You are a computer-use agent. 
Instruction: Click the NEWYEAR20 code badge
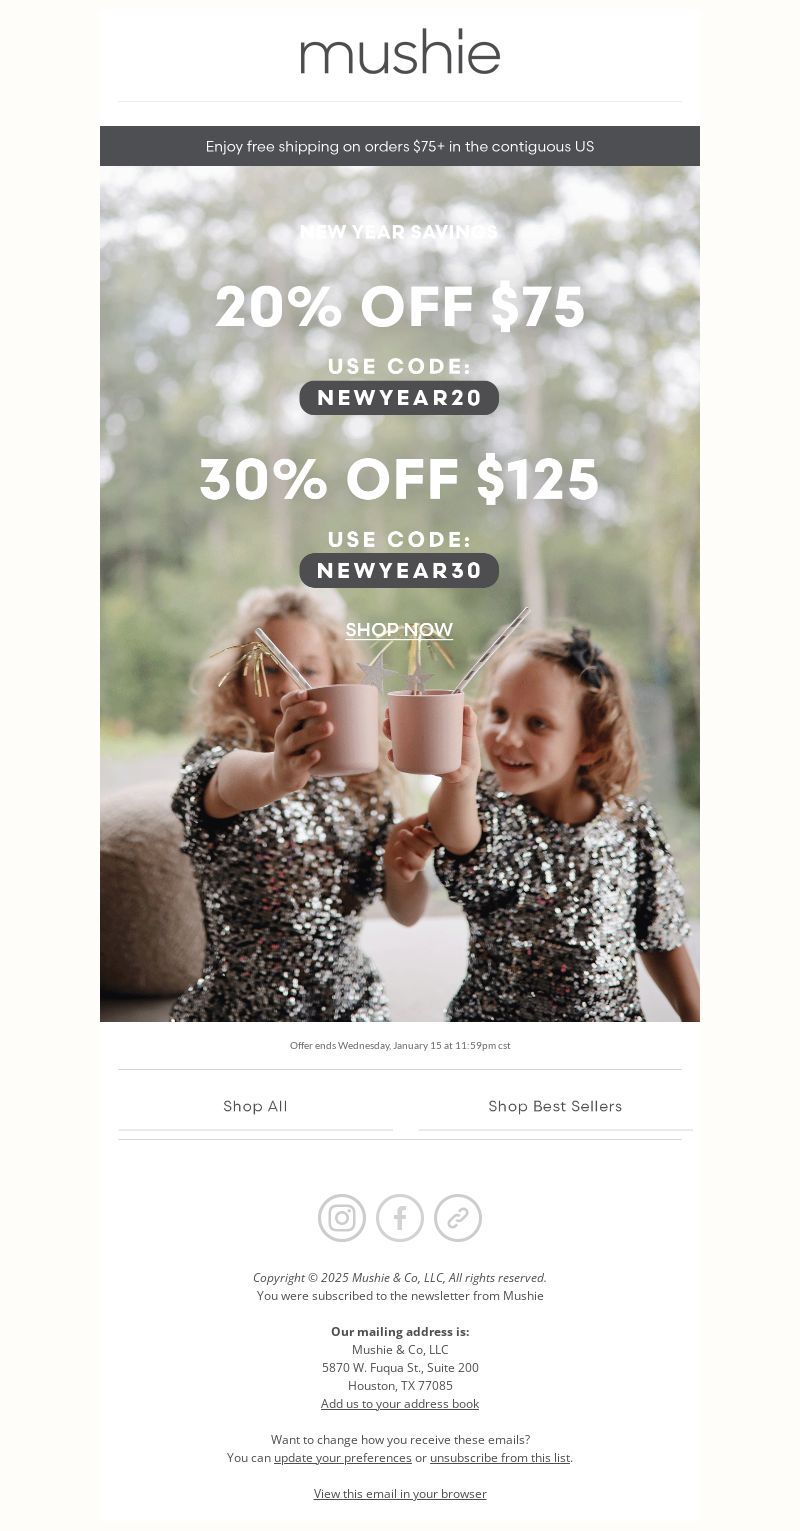click(x=399, y=398)
